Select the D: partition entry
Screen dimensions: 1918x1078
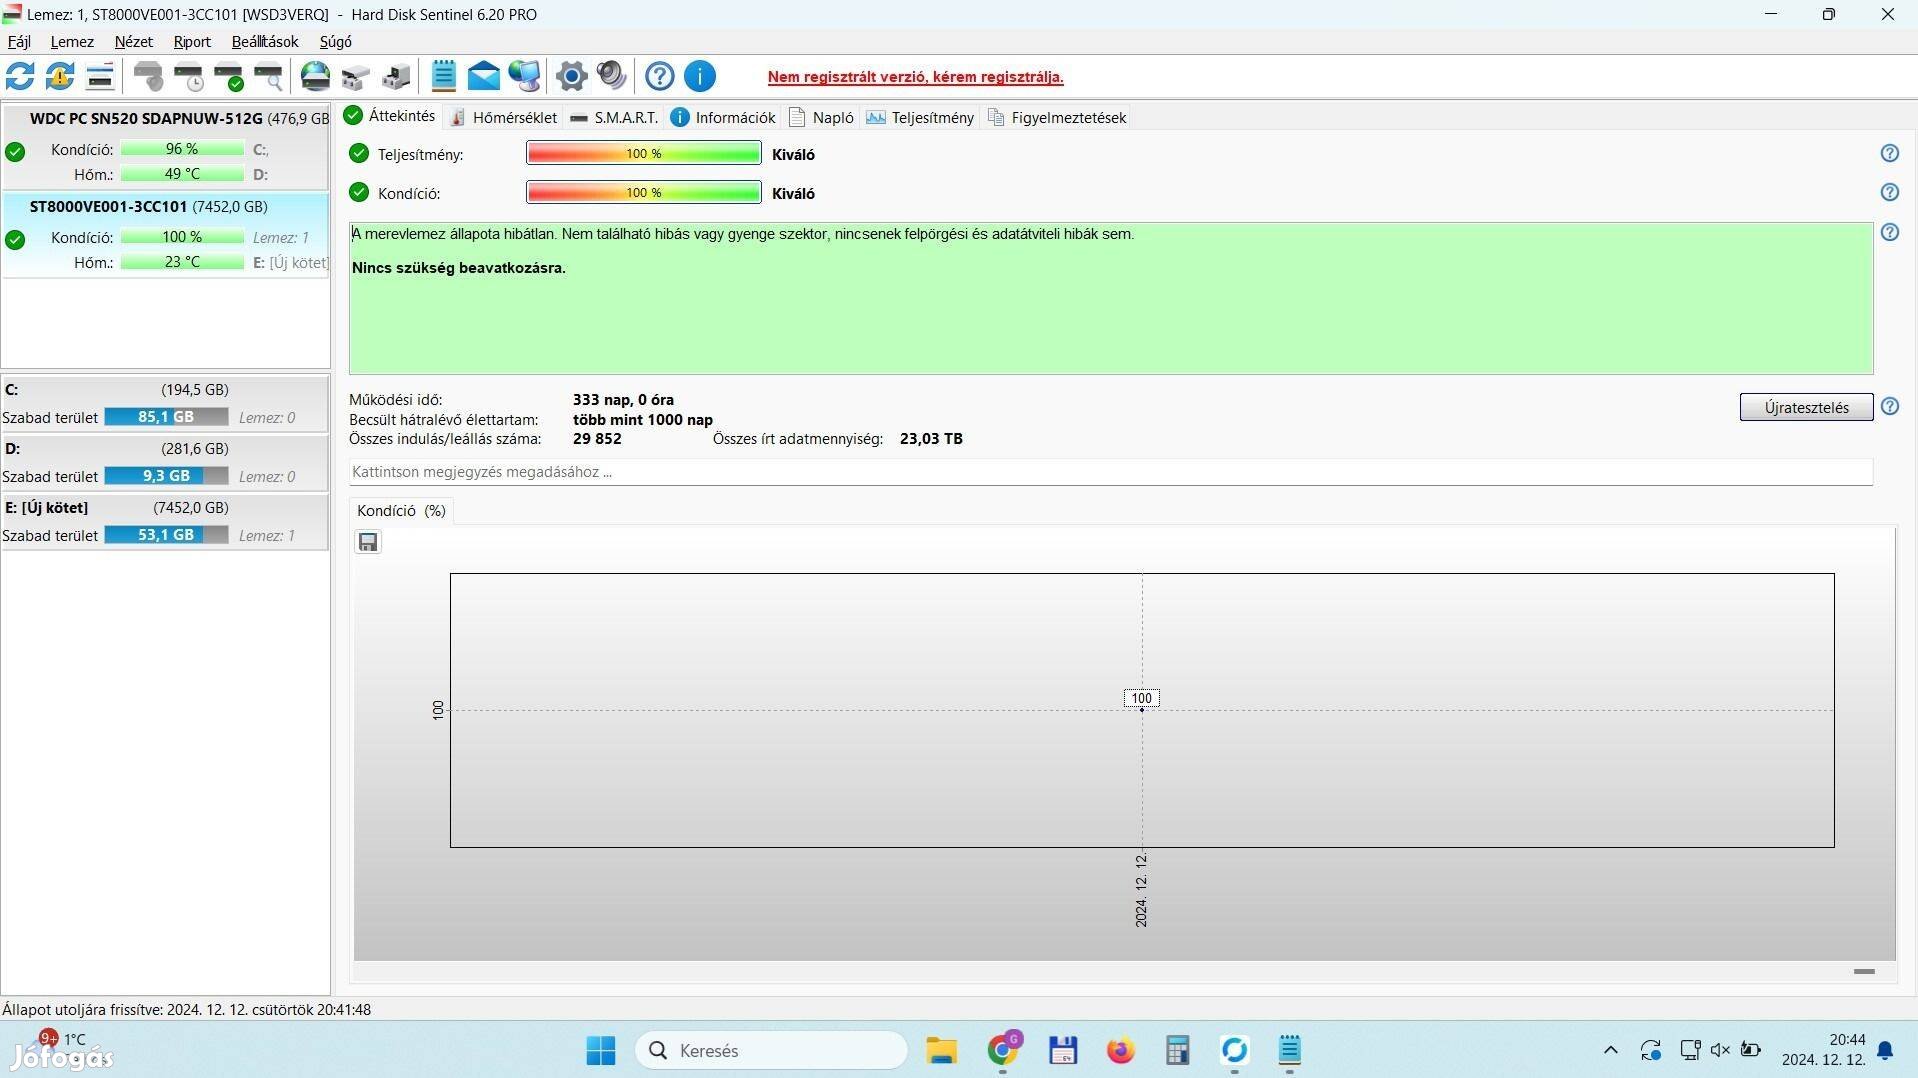point(165,462)
